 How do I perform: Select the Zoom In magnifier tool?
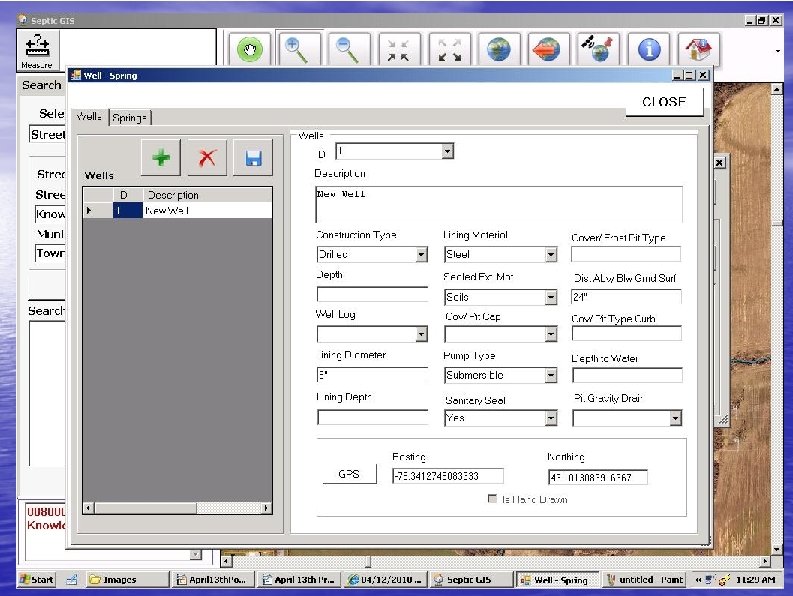click(x=298, y=50)
